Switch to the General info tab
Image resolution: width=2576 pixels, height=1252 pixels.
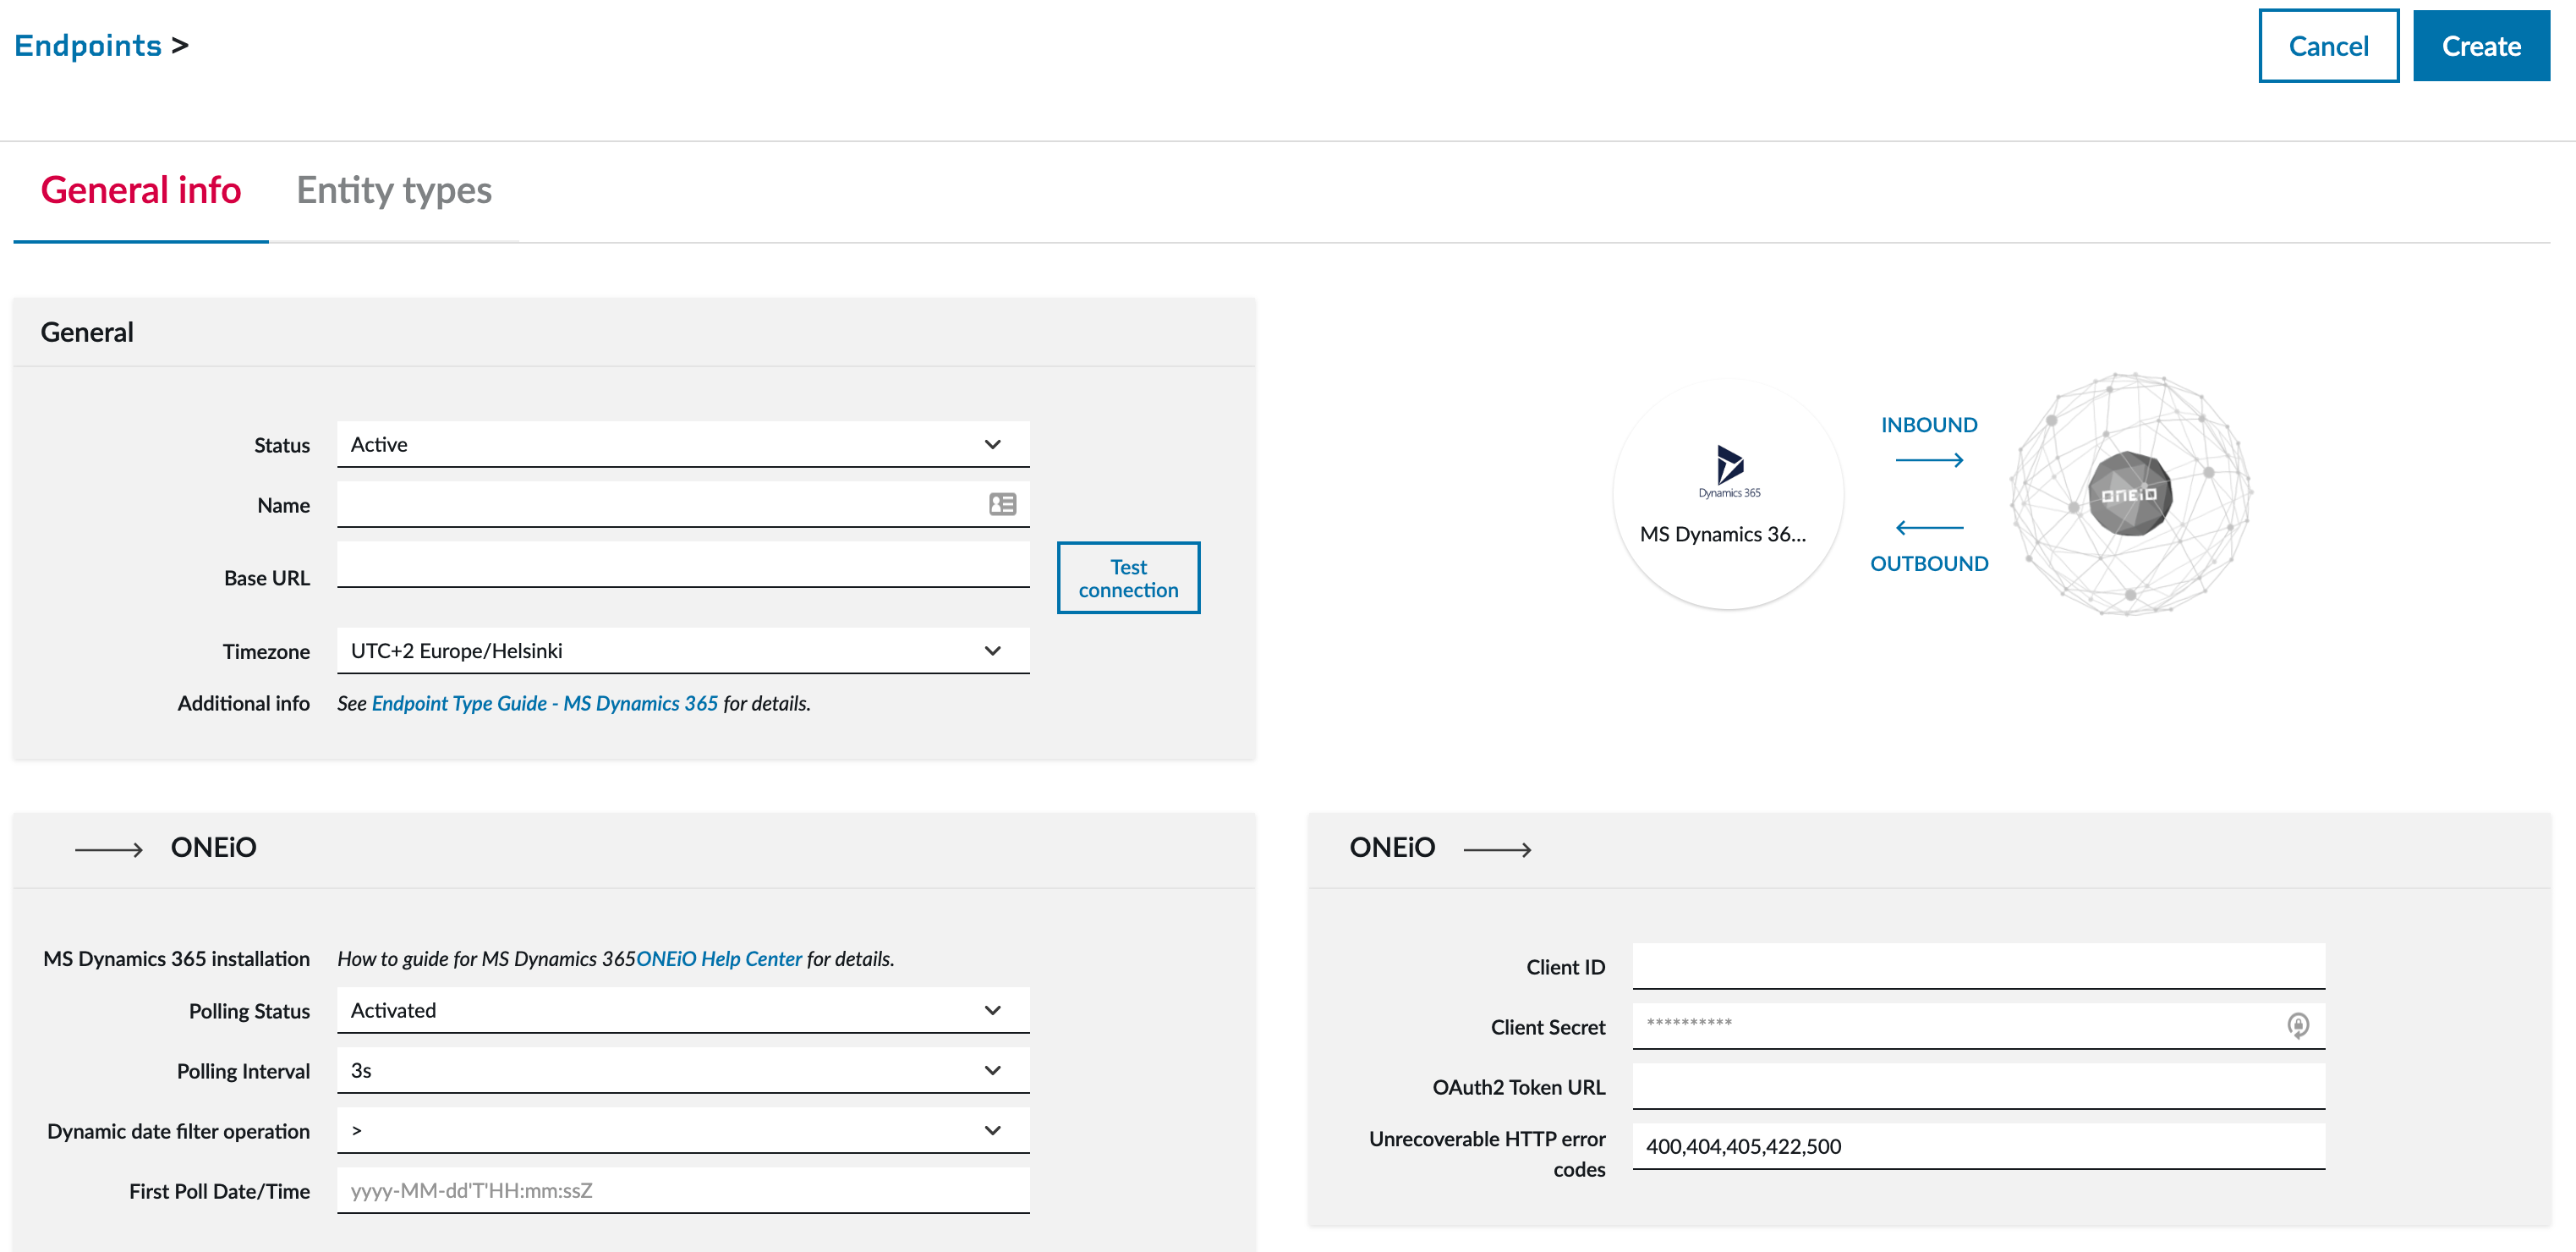pos(141,190)
